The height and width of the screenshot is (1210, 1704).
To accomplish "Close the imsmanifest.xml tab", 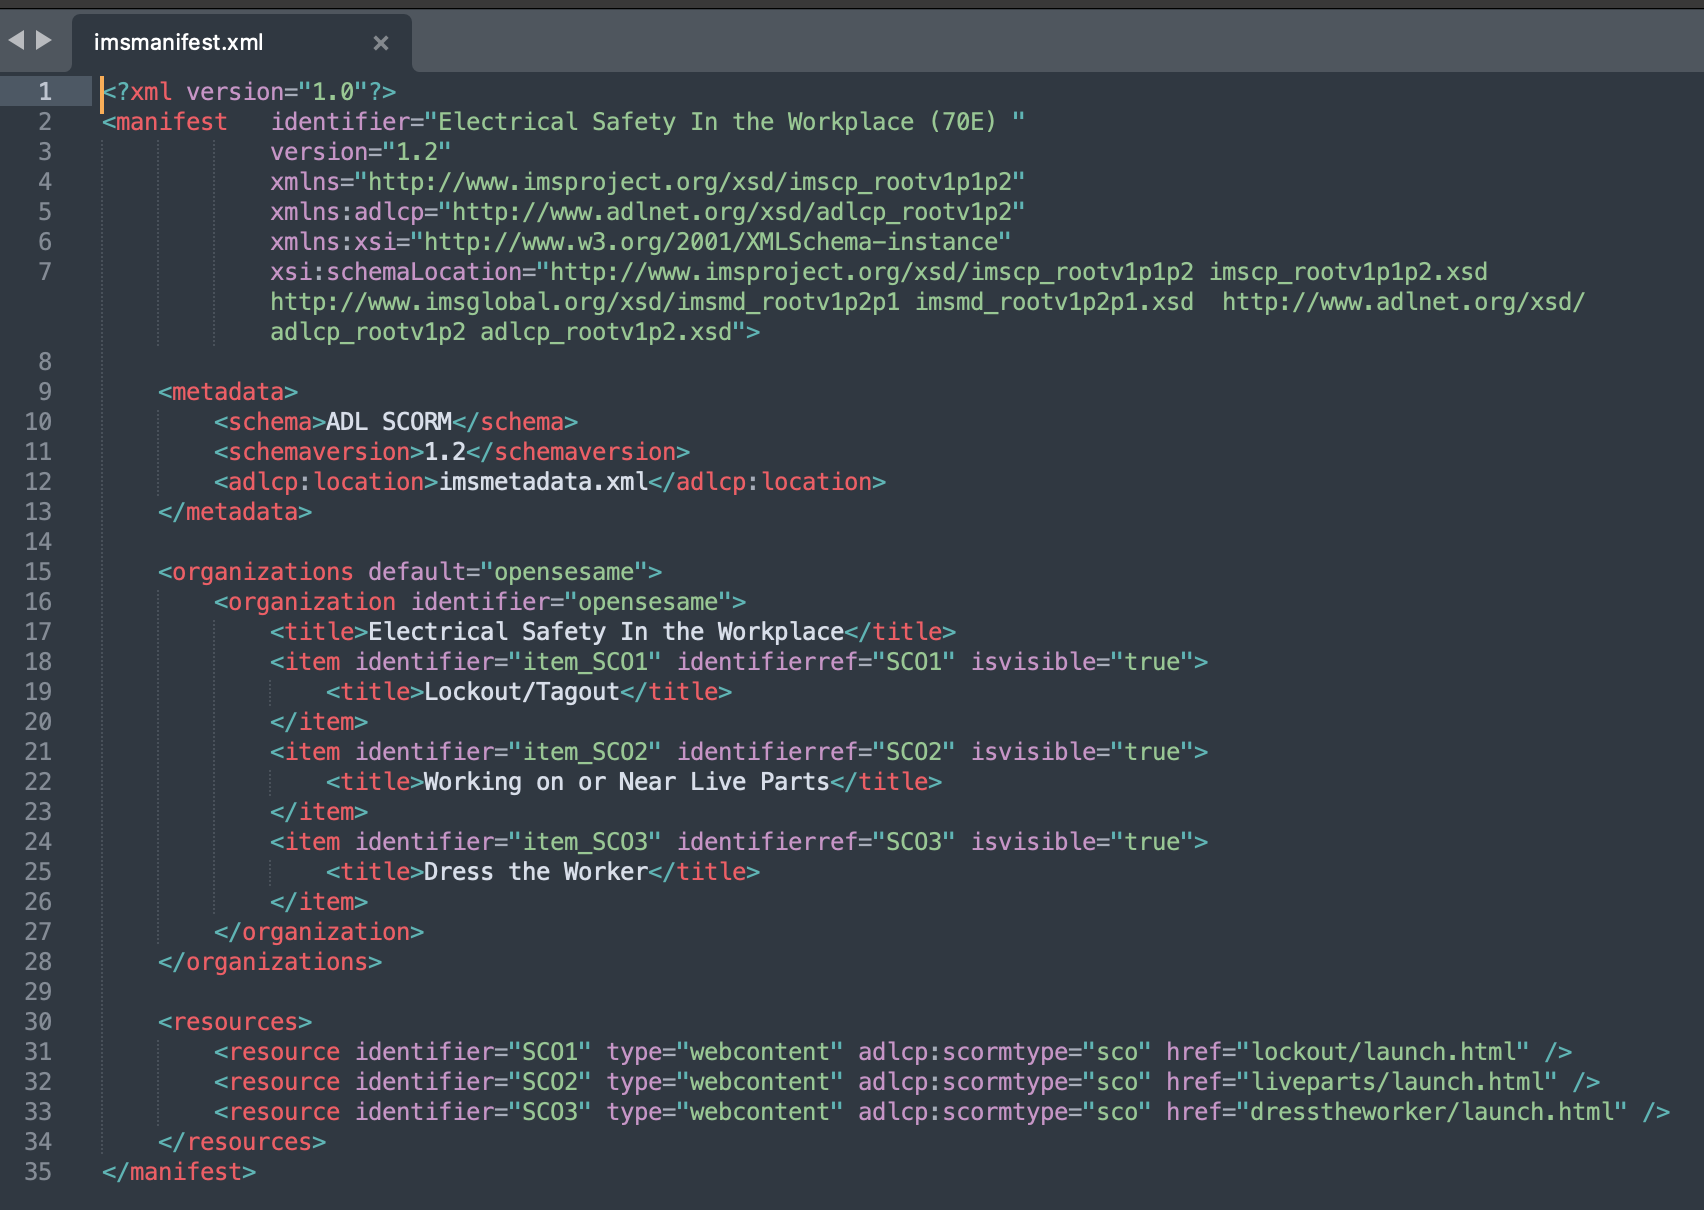I will pos(380,43).
